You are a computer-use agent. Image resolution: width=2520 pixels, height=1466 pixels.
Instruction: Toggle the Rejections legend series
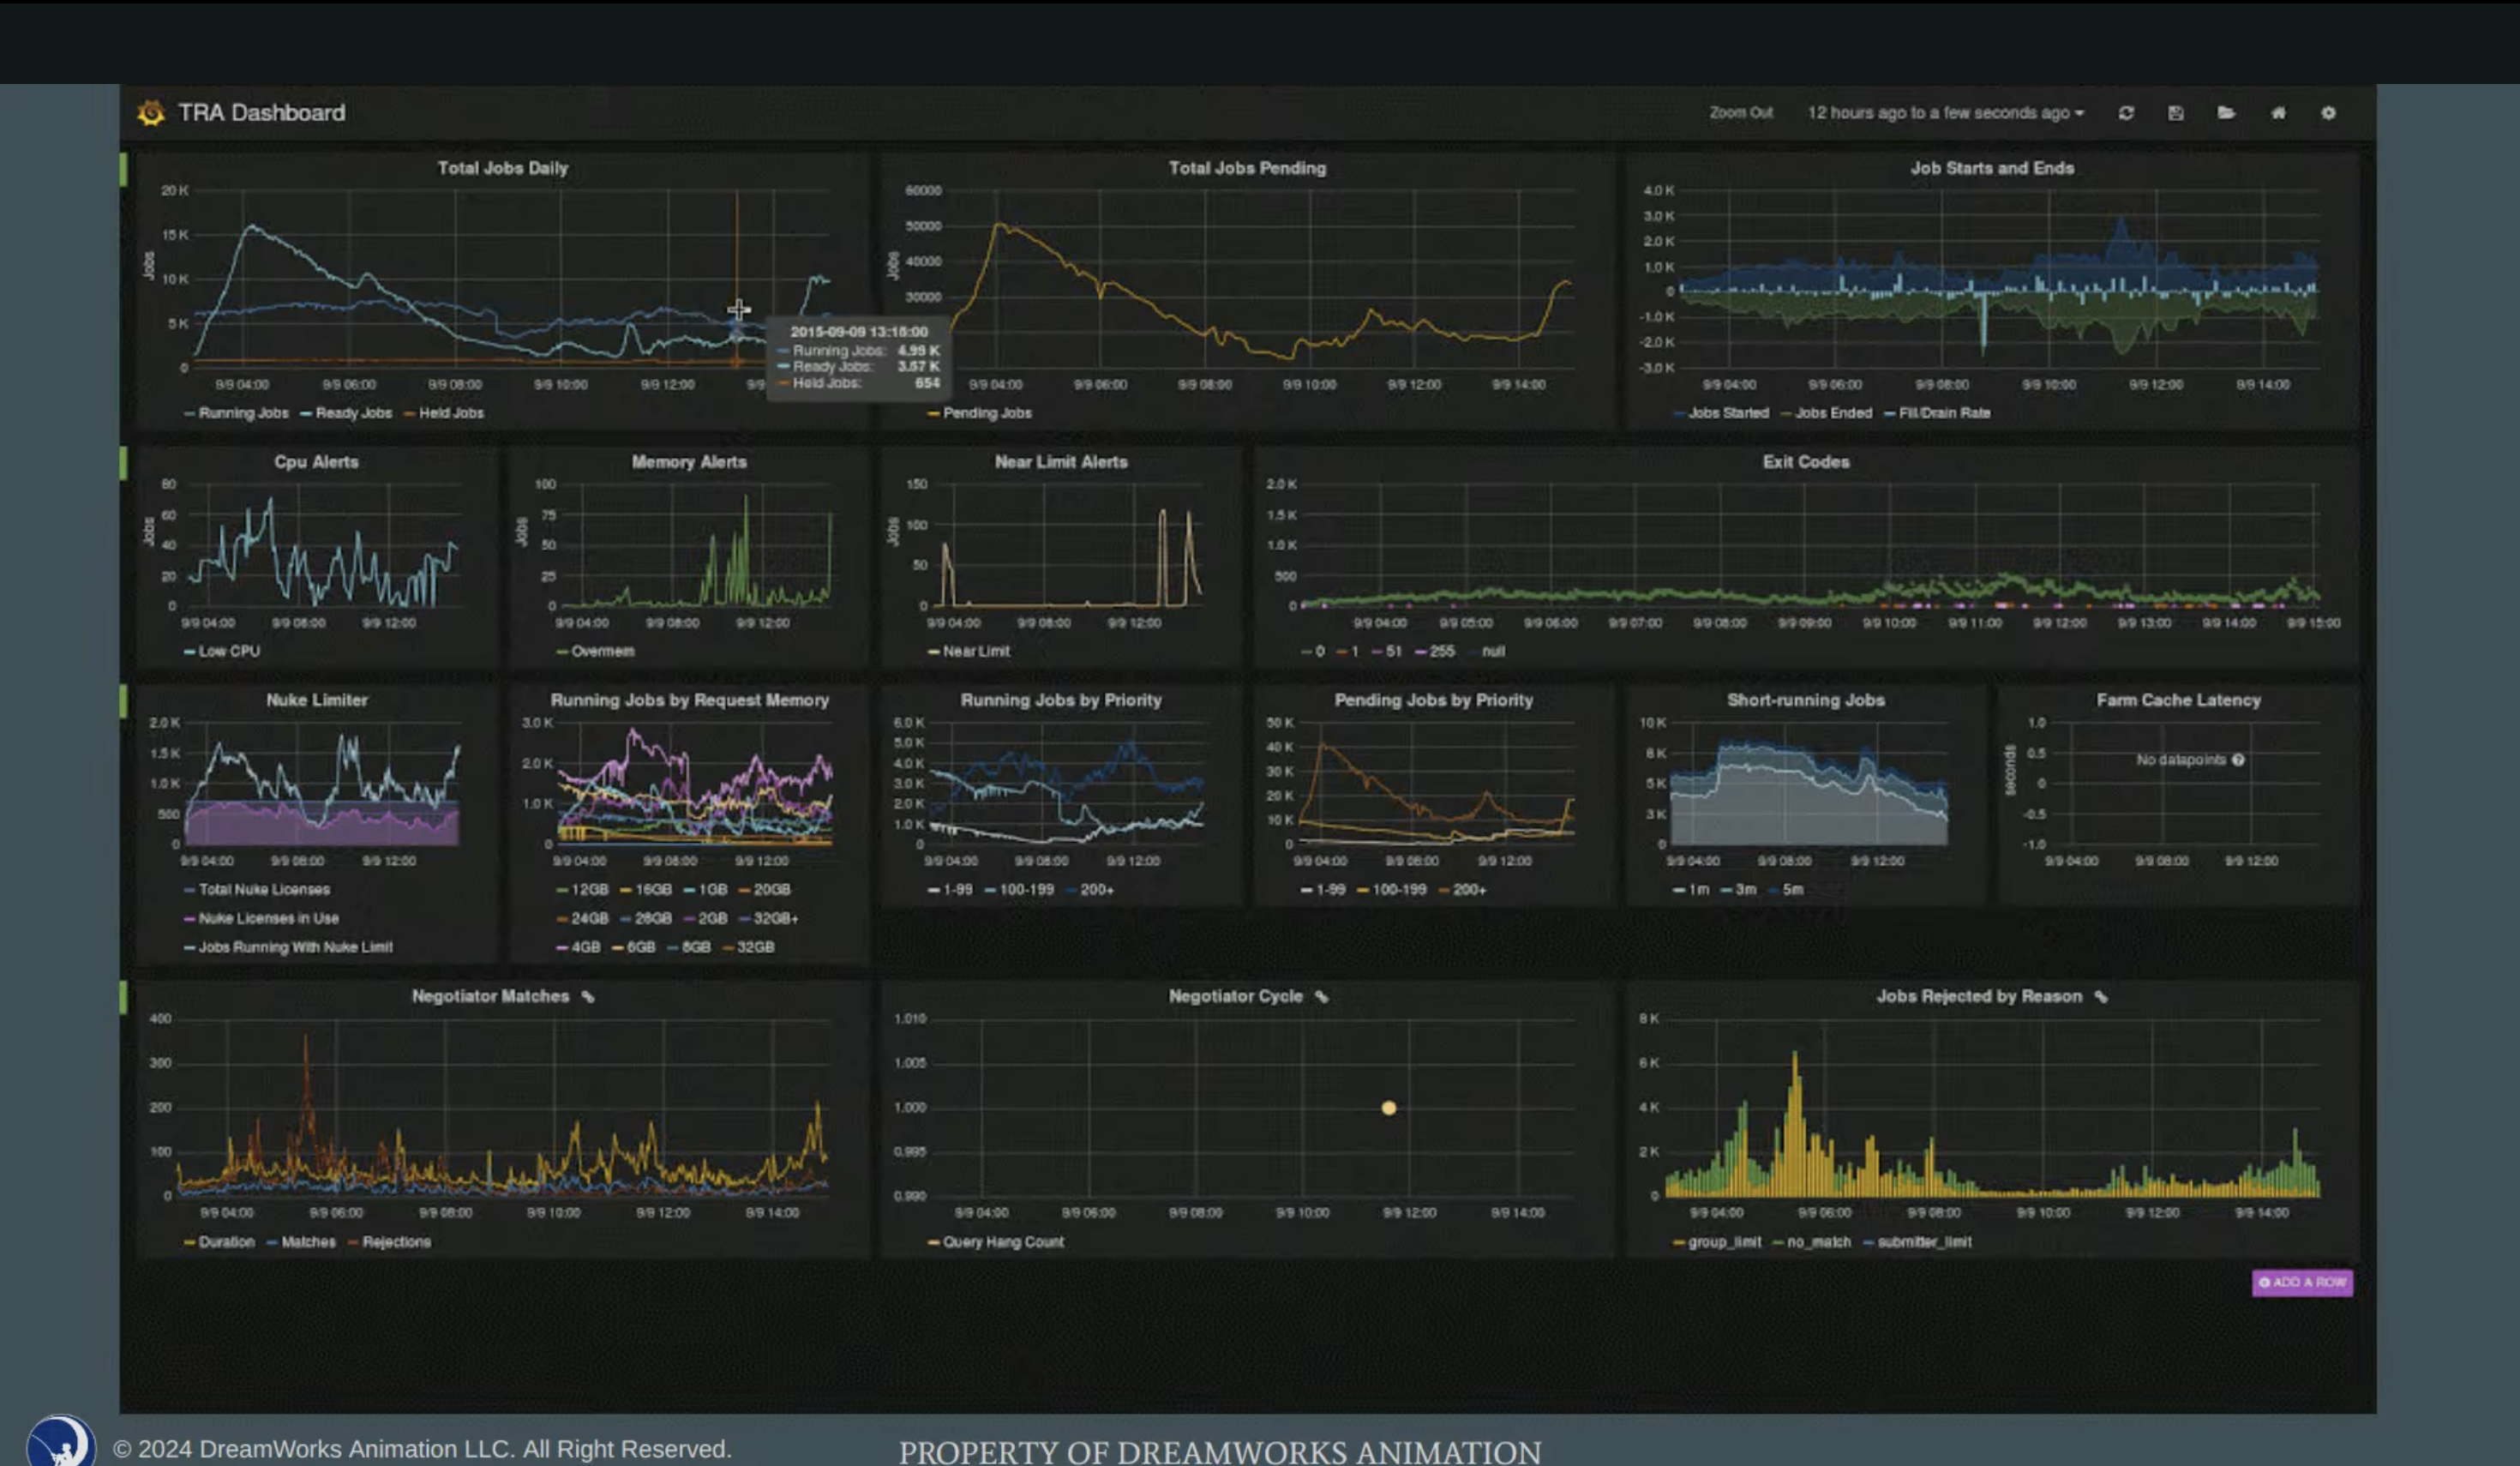(x=396, y=1242)
